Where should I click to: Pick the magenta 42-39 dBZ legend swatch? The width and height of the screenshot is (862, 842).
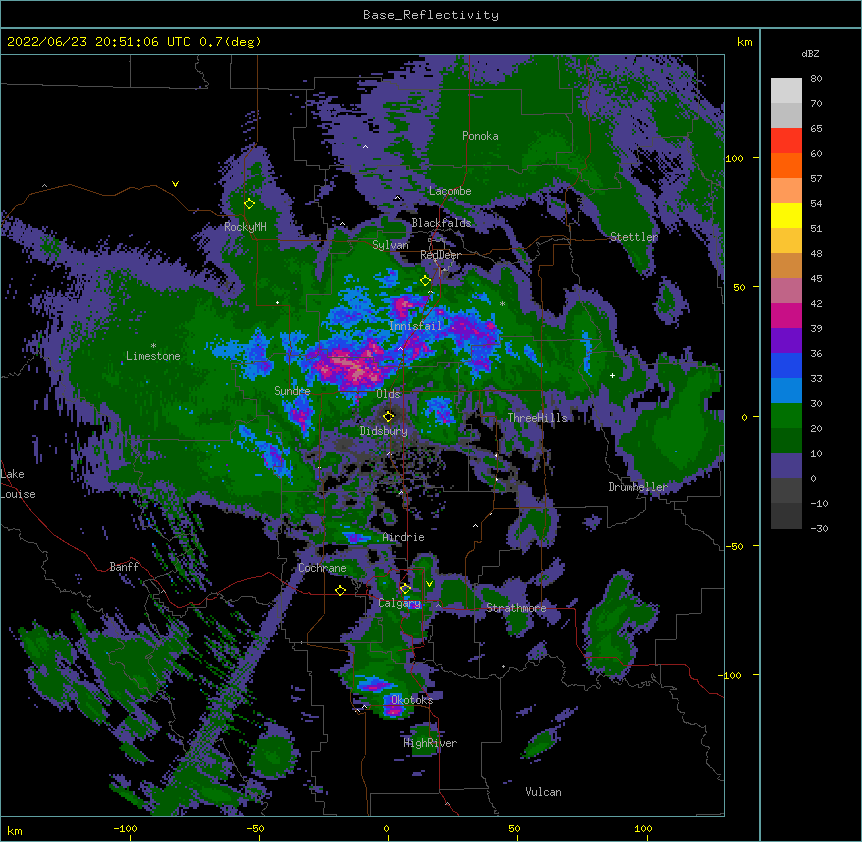[x=786, y=315]
